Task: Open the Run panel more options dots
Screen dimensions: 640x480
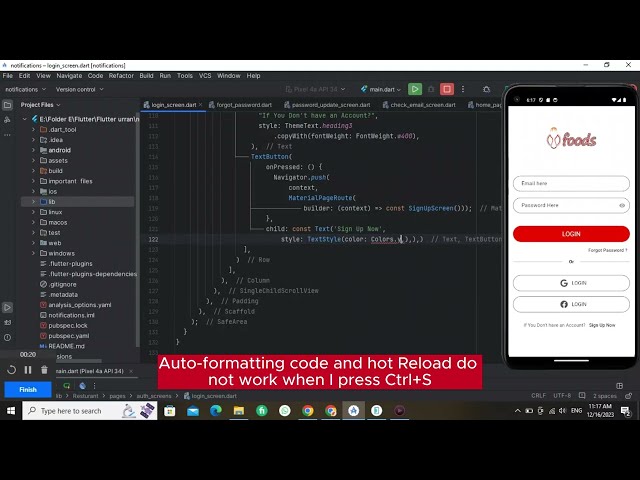Action: tap(95, 386)
